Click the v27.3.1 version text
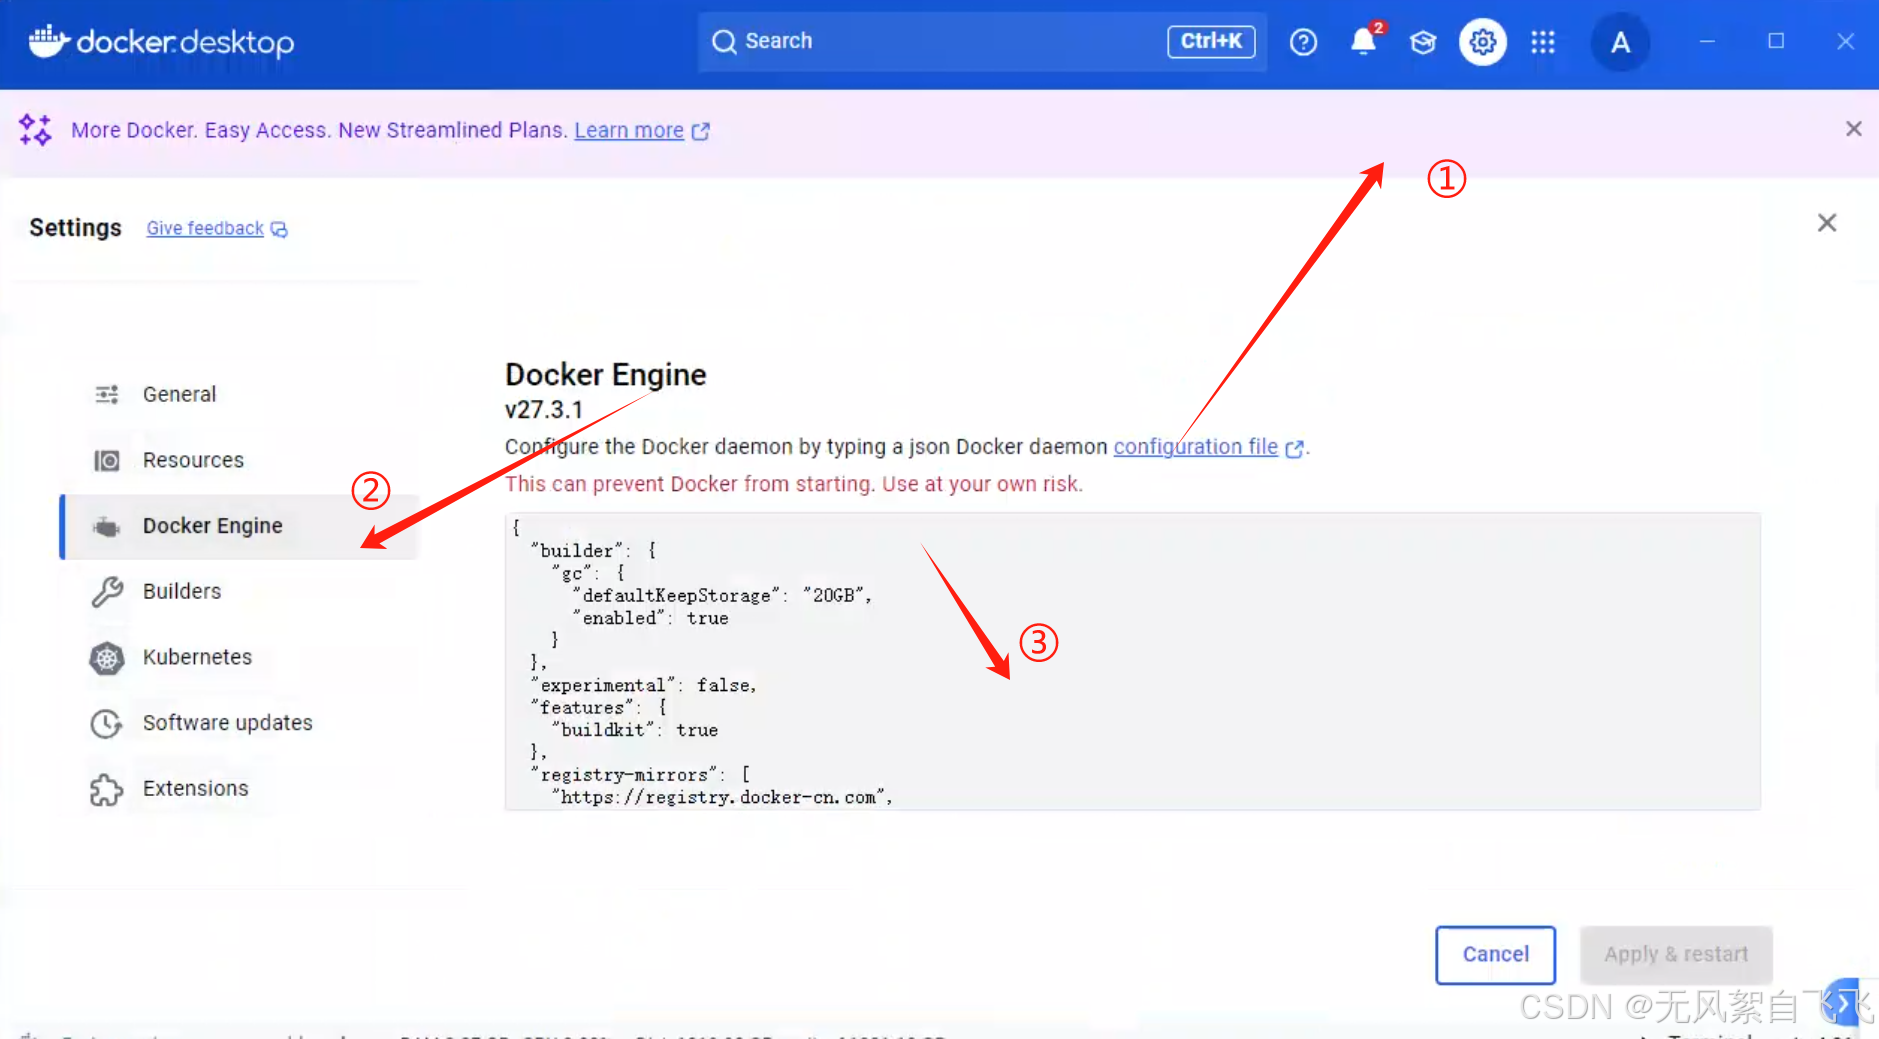 [544, 410]
